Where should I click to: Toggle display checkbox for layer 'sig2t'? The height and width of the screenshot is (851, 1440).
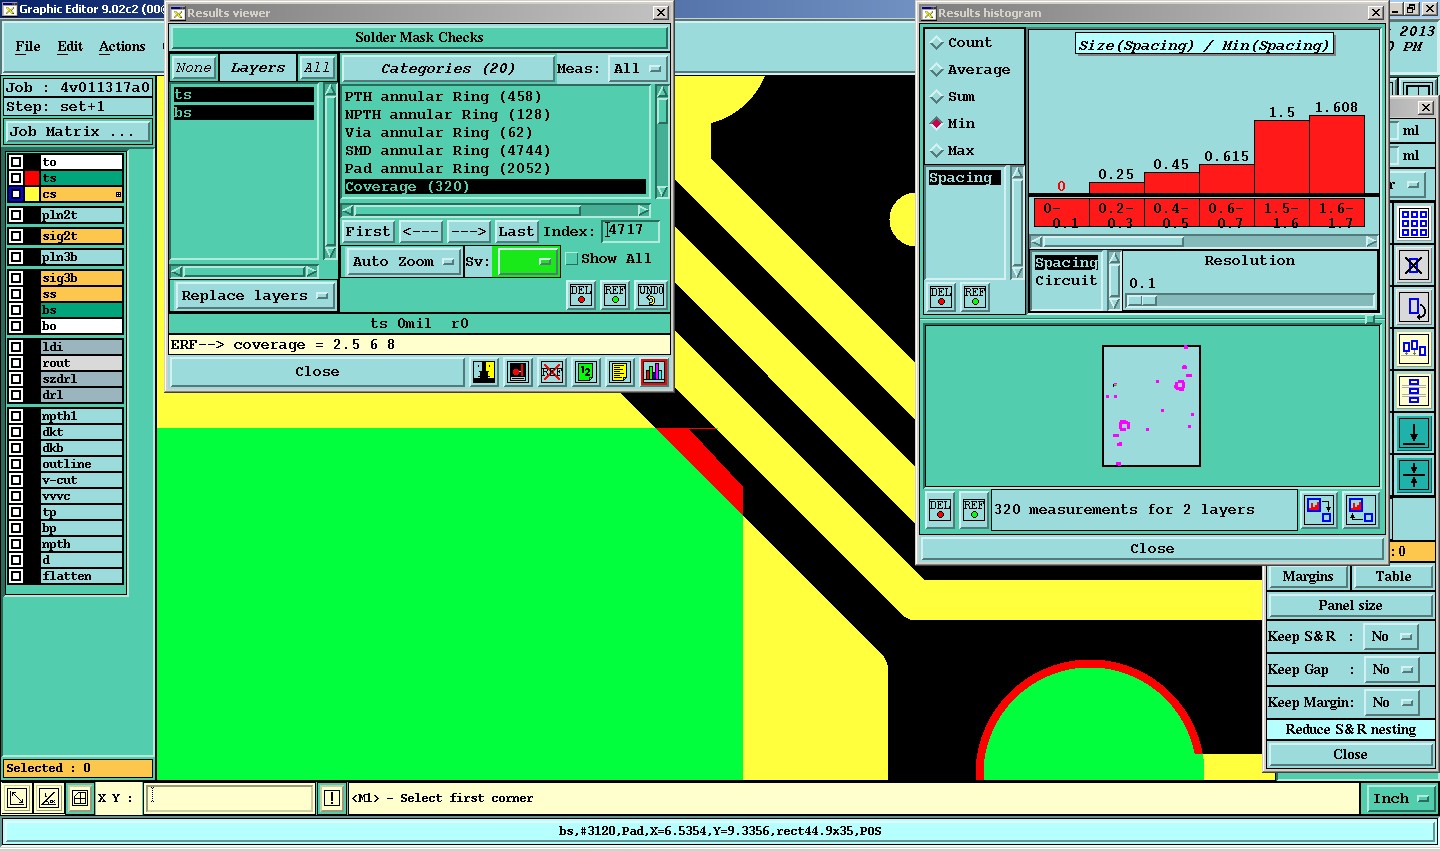pyautogui.click(x=16, y=236)
